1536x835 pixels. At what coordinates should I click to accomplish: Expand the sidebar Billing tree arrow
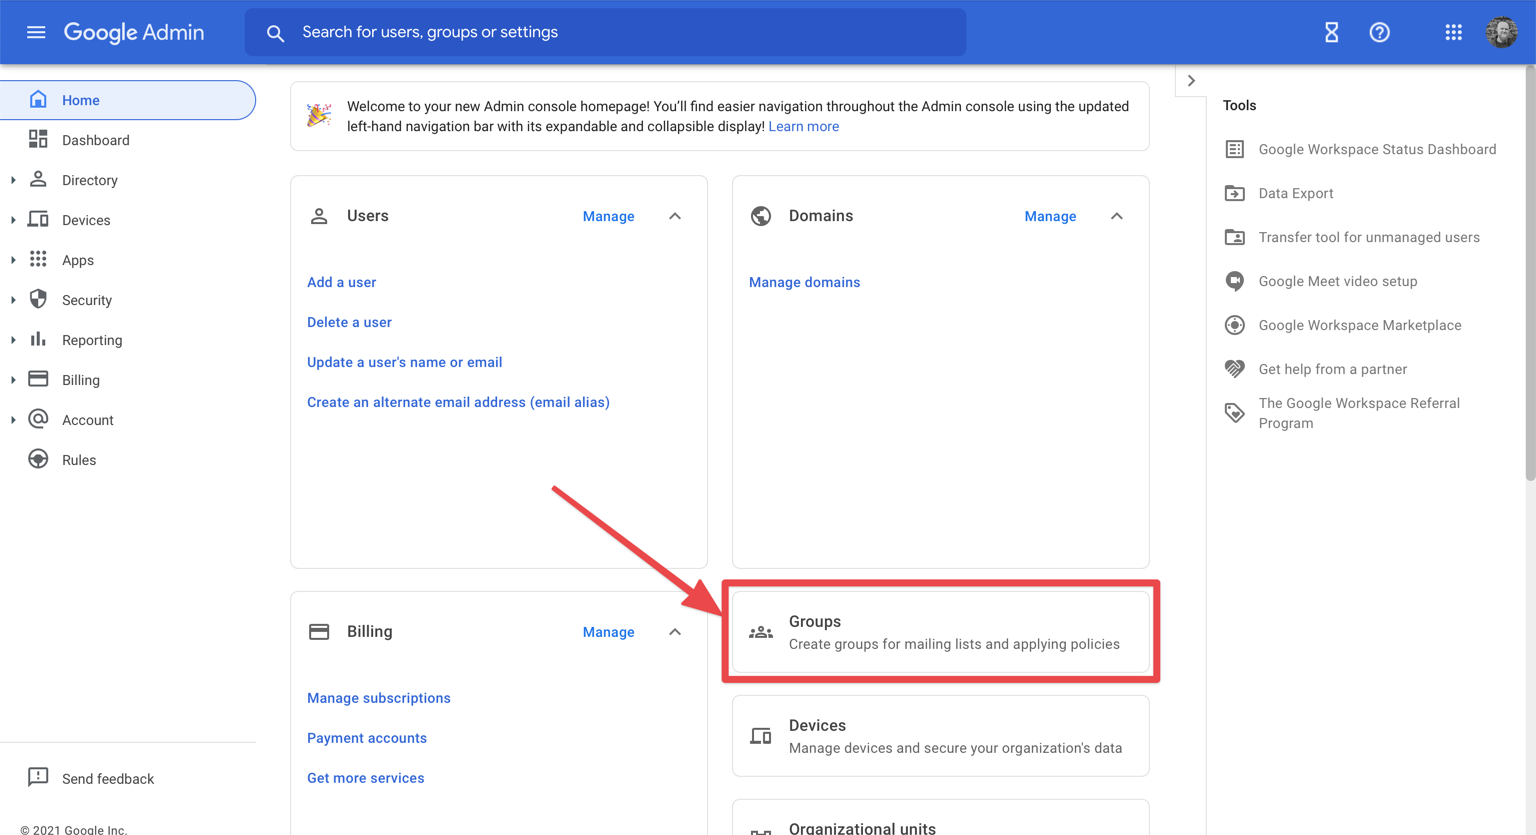(x=13, y=380)
